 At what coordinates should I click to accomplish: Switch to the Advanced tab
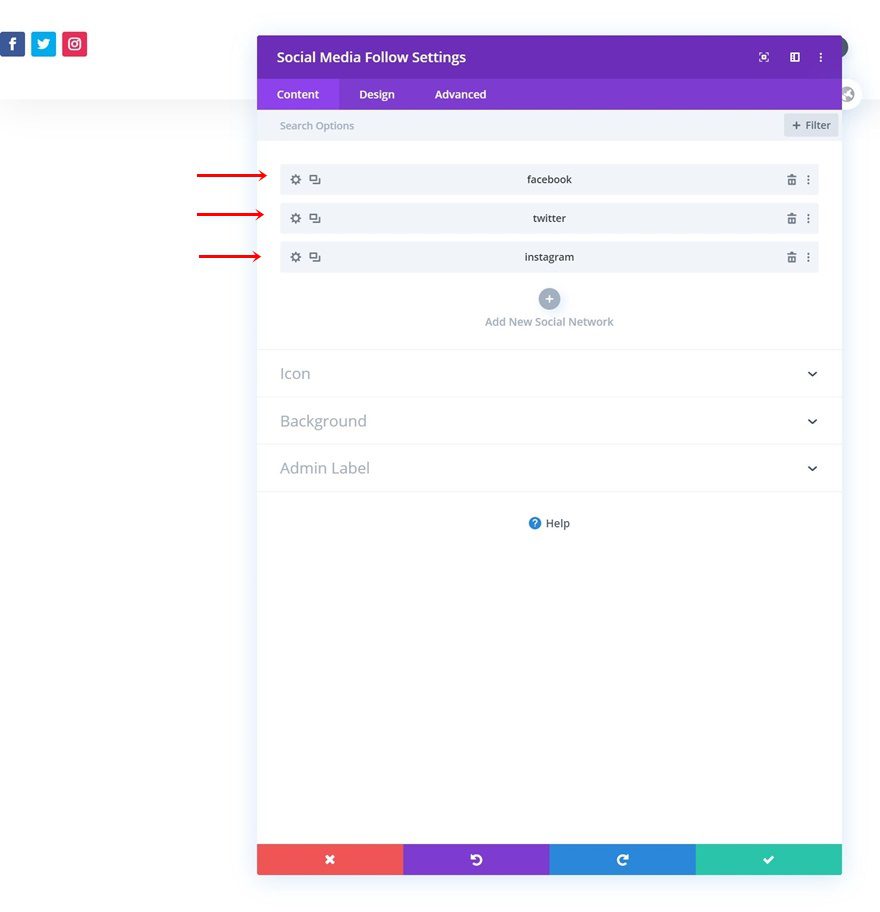460,94
